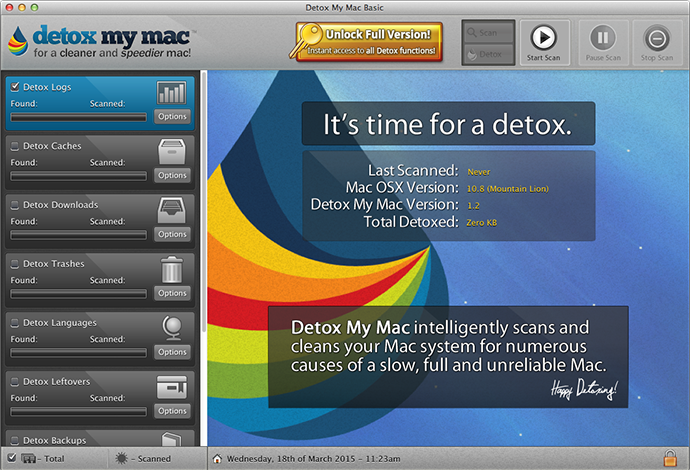Screen dimensions: 690x470
Task: Click the Detox Leftovers progress bar
Action: coord(78,412)
